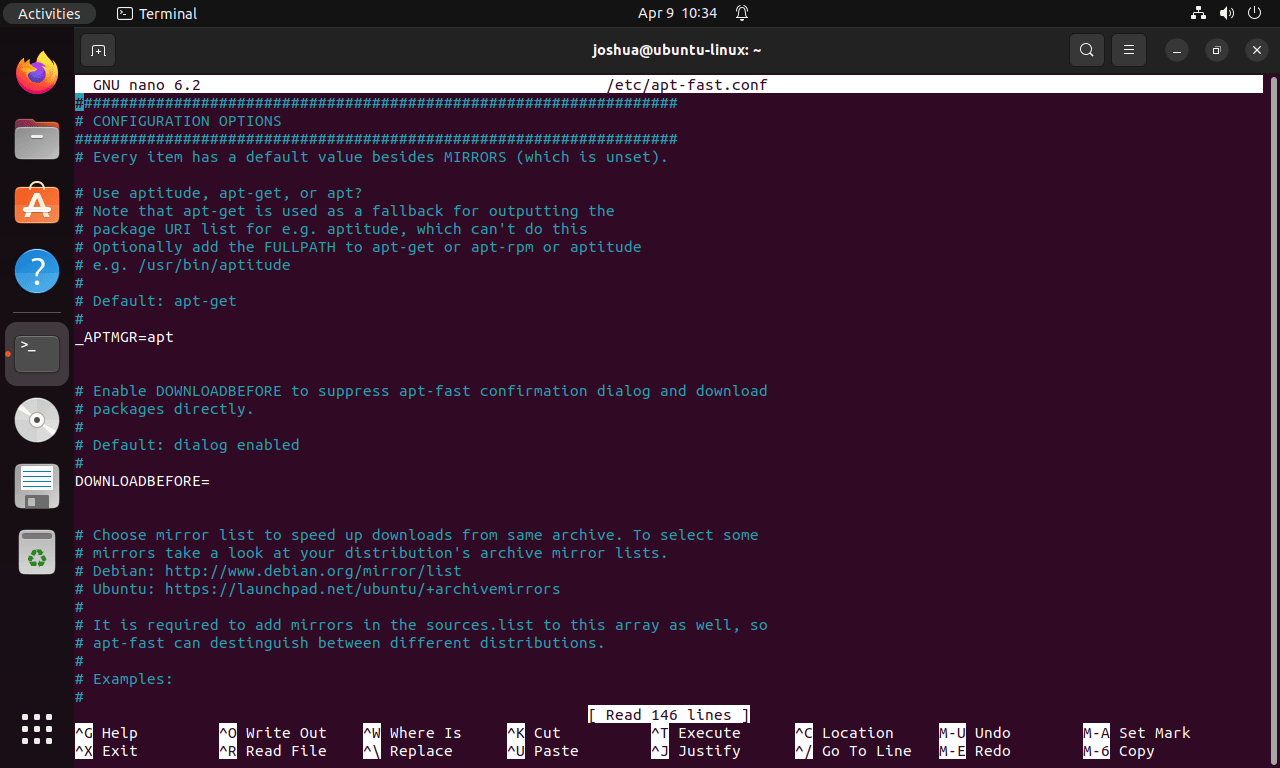Click the ^T Execute shortcut
Screen dimensions: 1280x768
click(x=696, y=733)
